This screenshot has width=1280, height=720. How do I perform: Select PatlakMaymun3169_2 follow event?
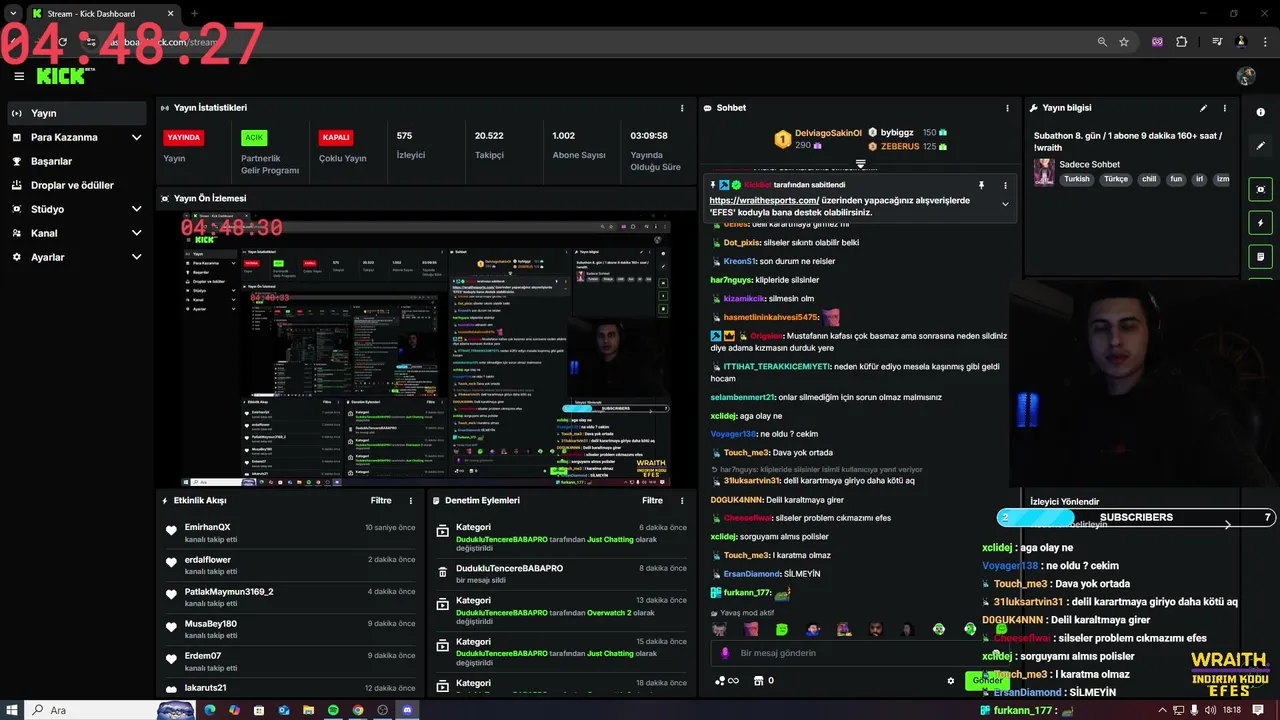pyautogui.click(x=290, y=596)
